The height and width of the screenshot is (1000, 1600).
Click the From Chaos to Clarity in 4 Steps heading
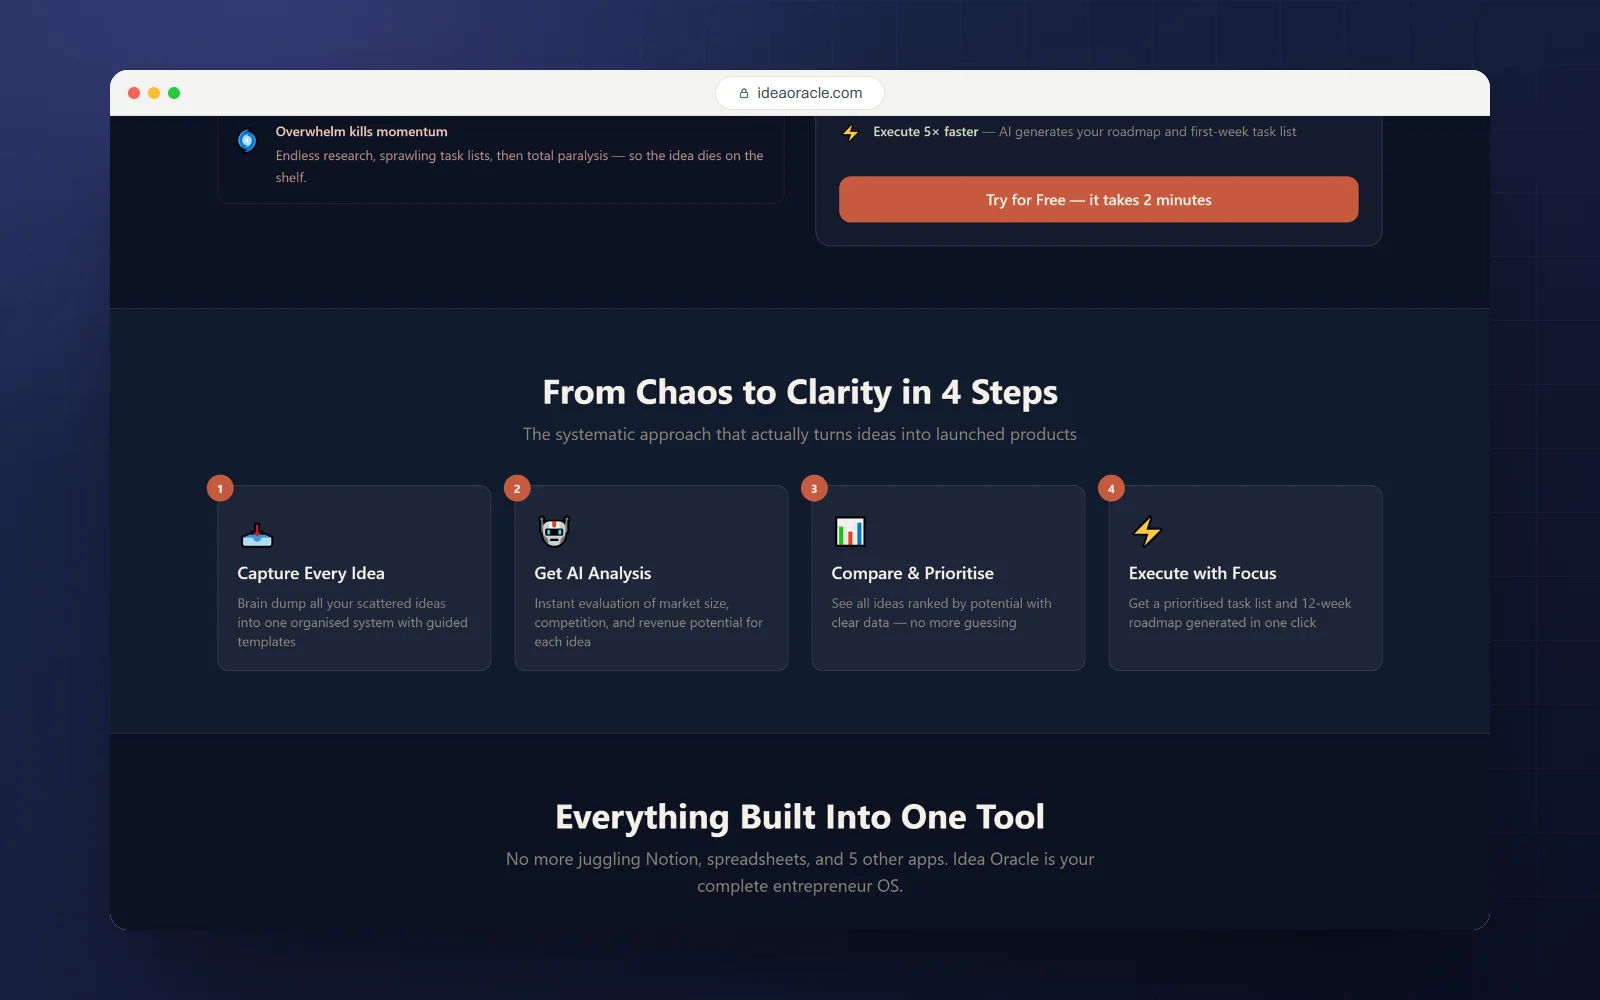[x=800, y=392]
